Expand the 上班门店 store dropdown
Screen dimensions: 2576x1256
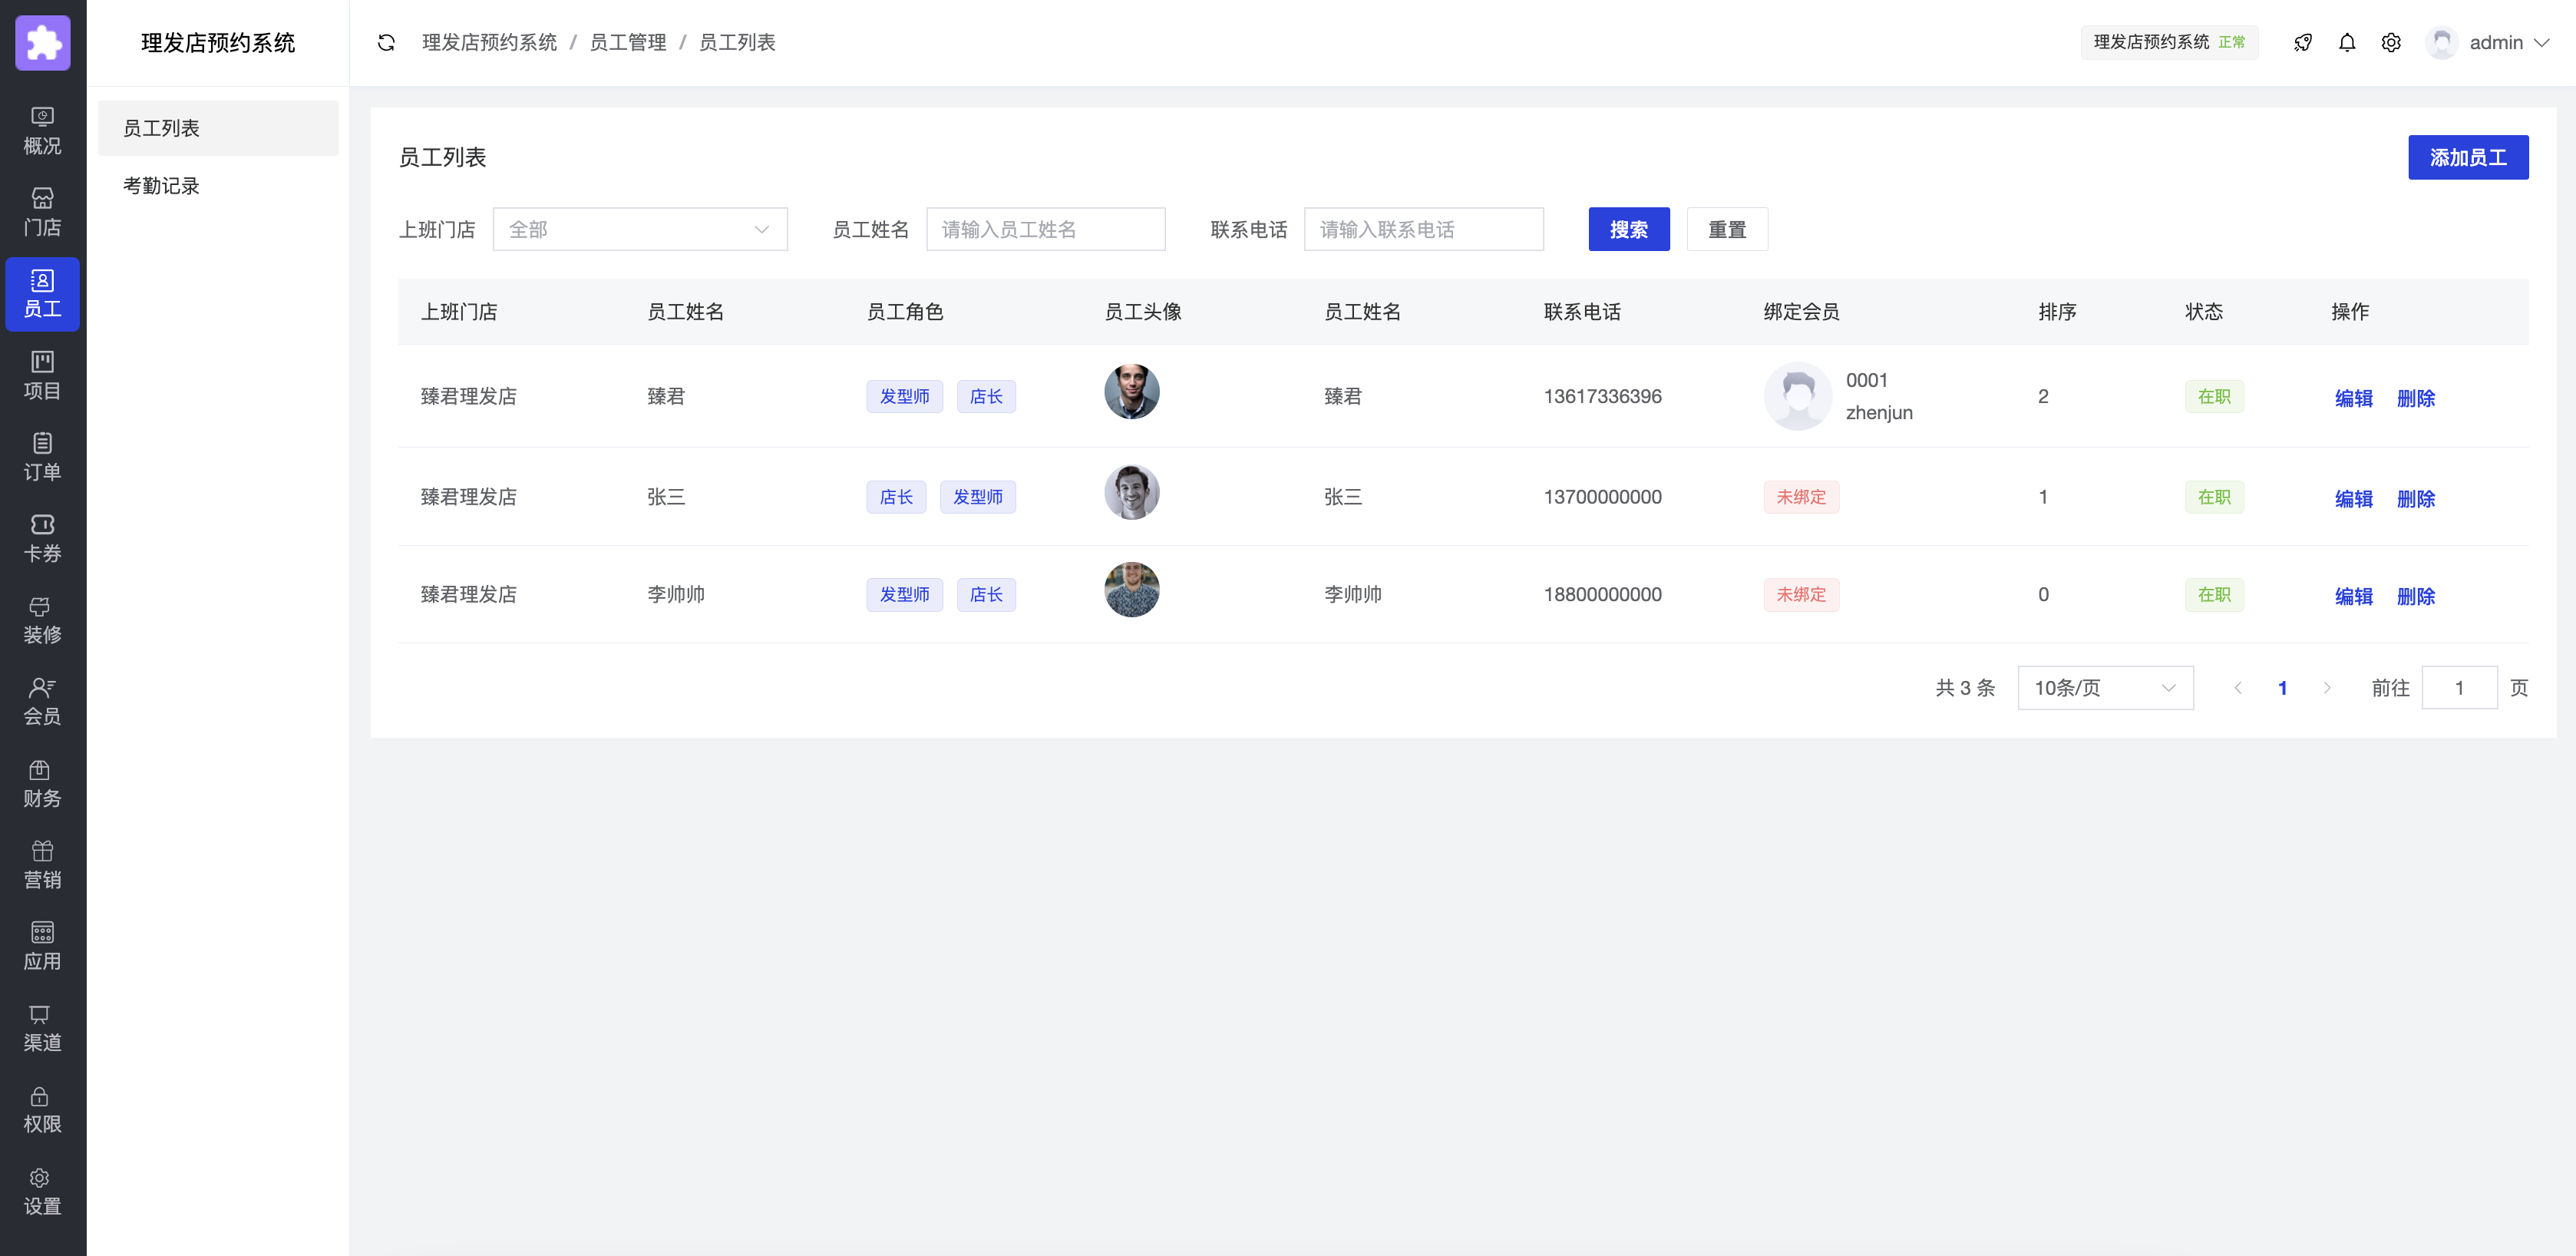click(x=640, y=229)
